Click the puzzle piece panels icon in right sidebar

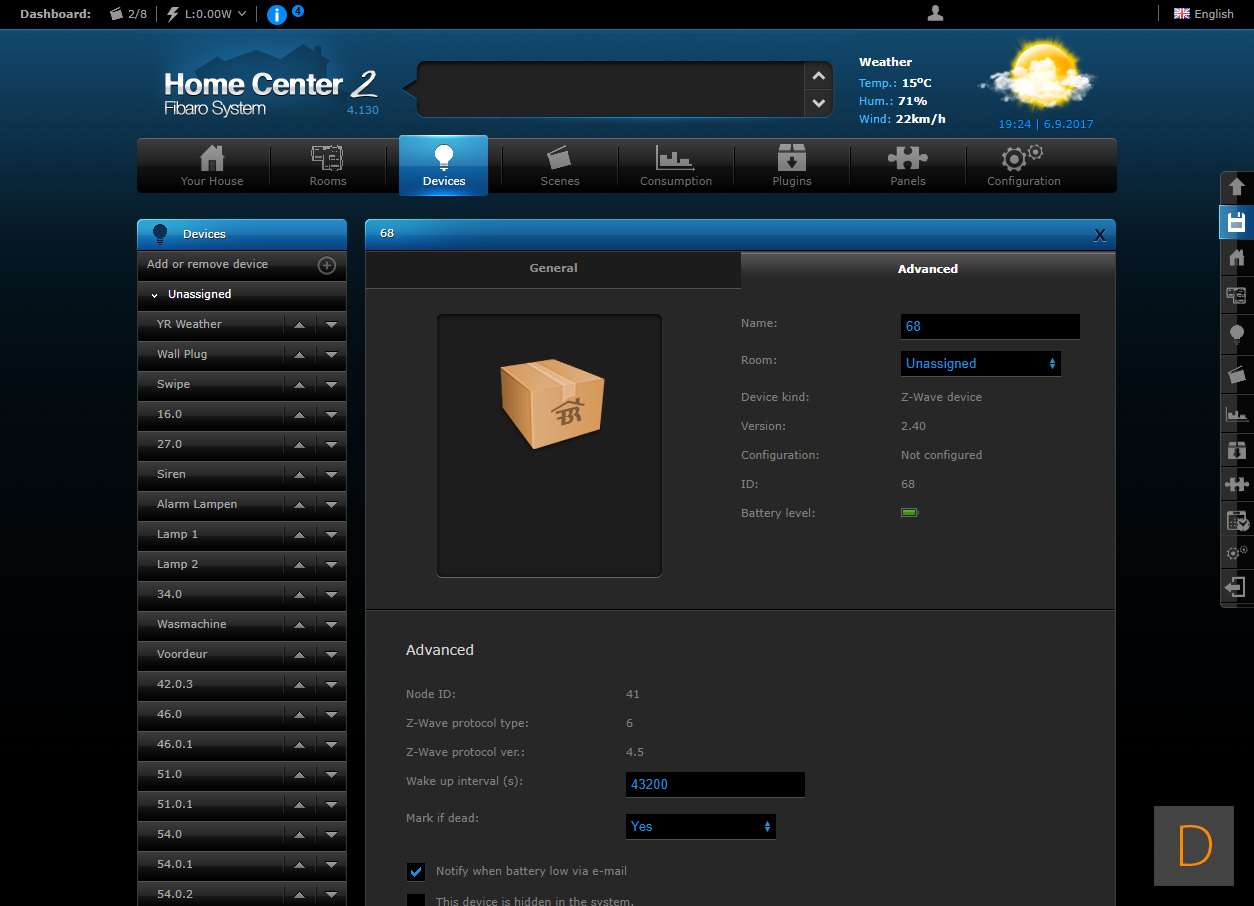tap(1236, 485)
